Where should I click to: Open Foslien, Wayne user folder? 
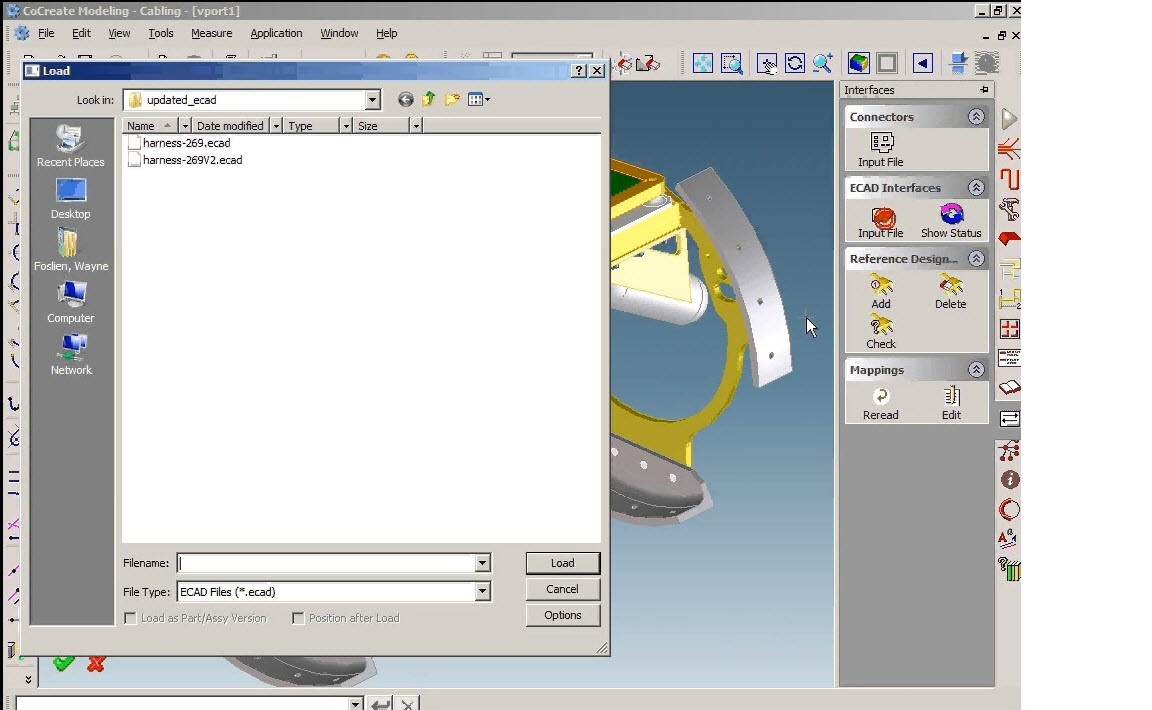click(x=71, y=250)
